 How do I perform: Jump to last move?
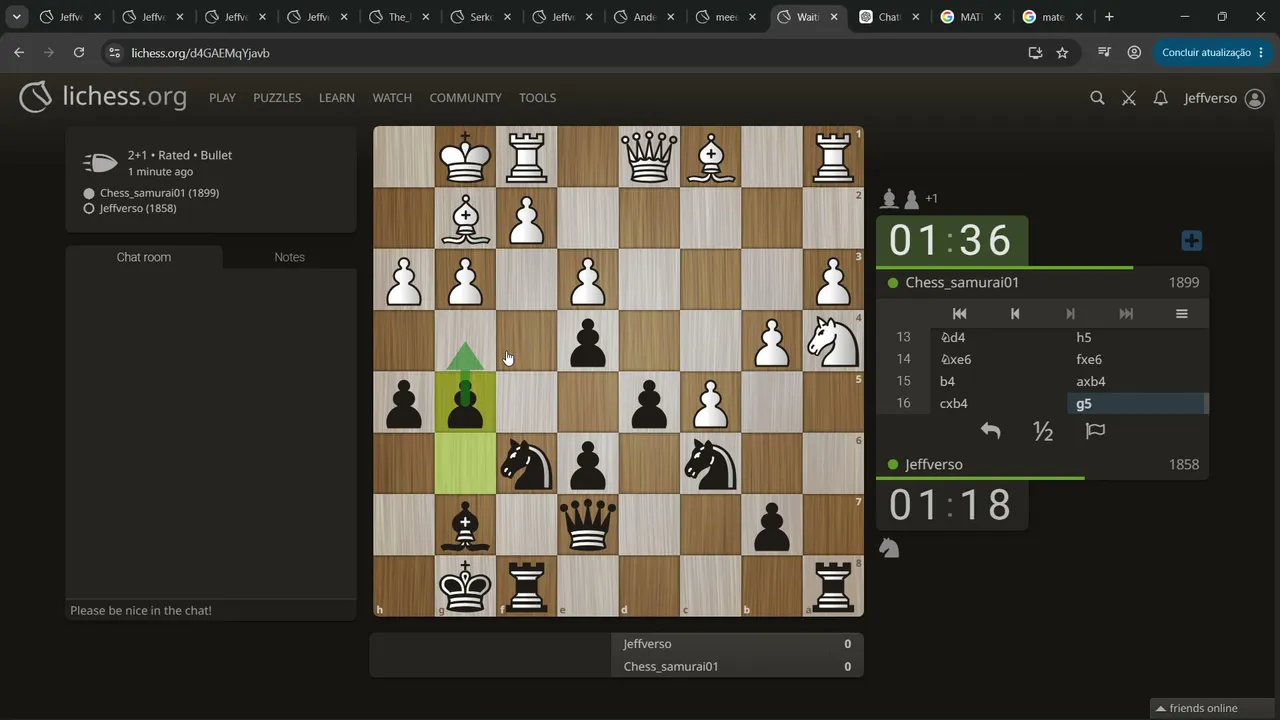[x=1126, y=314]
